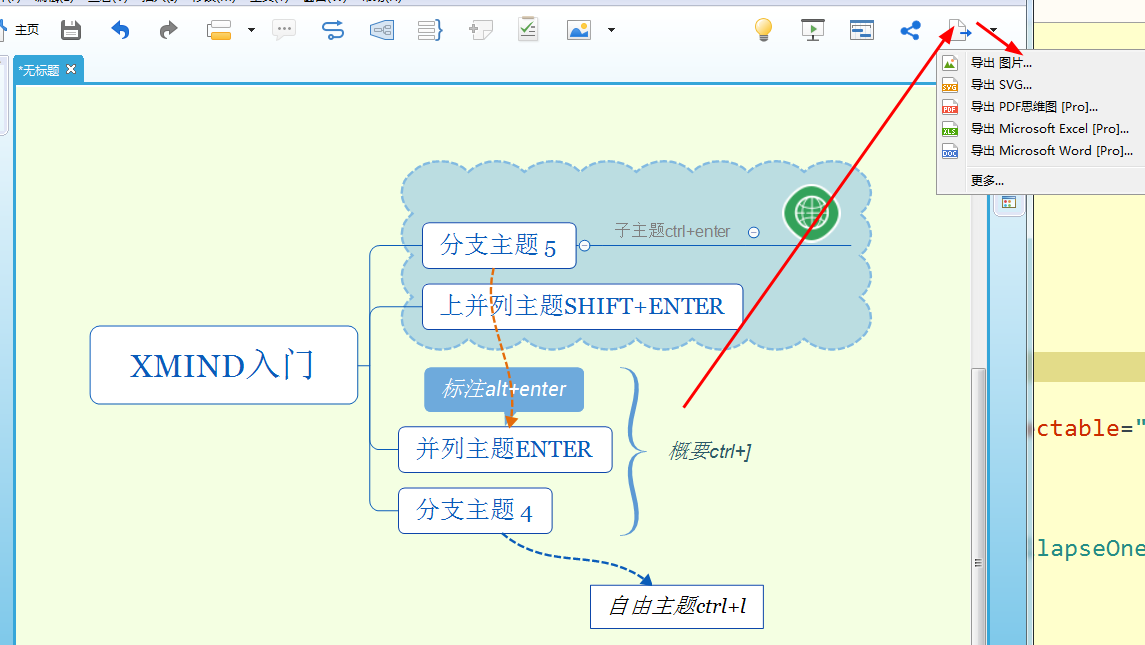Open image insert dropdown arrow
1145x645 pixels.
(x=611, y=30)
